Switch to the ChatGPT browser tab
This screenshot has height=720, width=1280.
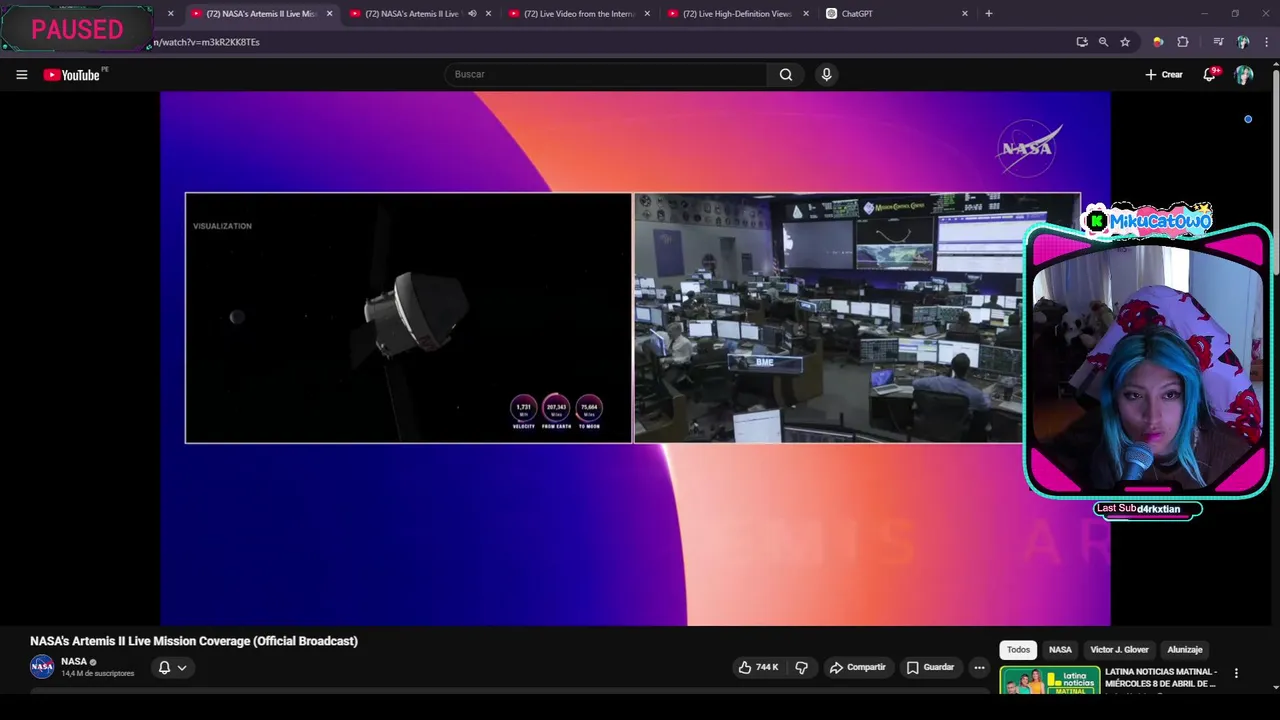857,14
